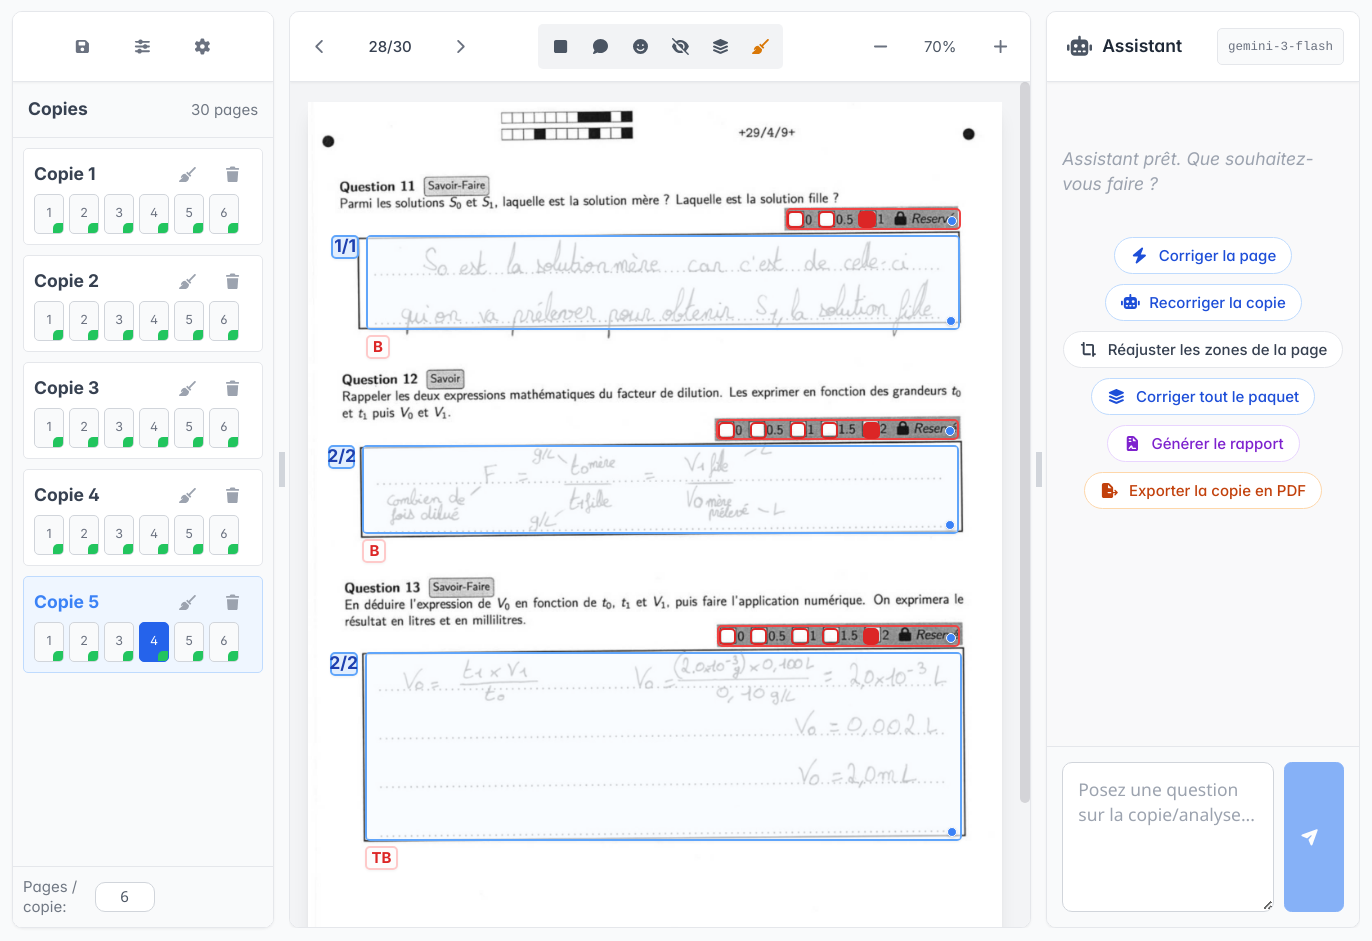Click the save disk icon

[82, 47]
